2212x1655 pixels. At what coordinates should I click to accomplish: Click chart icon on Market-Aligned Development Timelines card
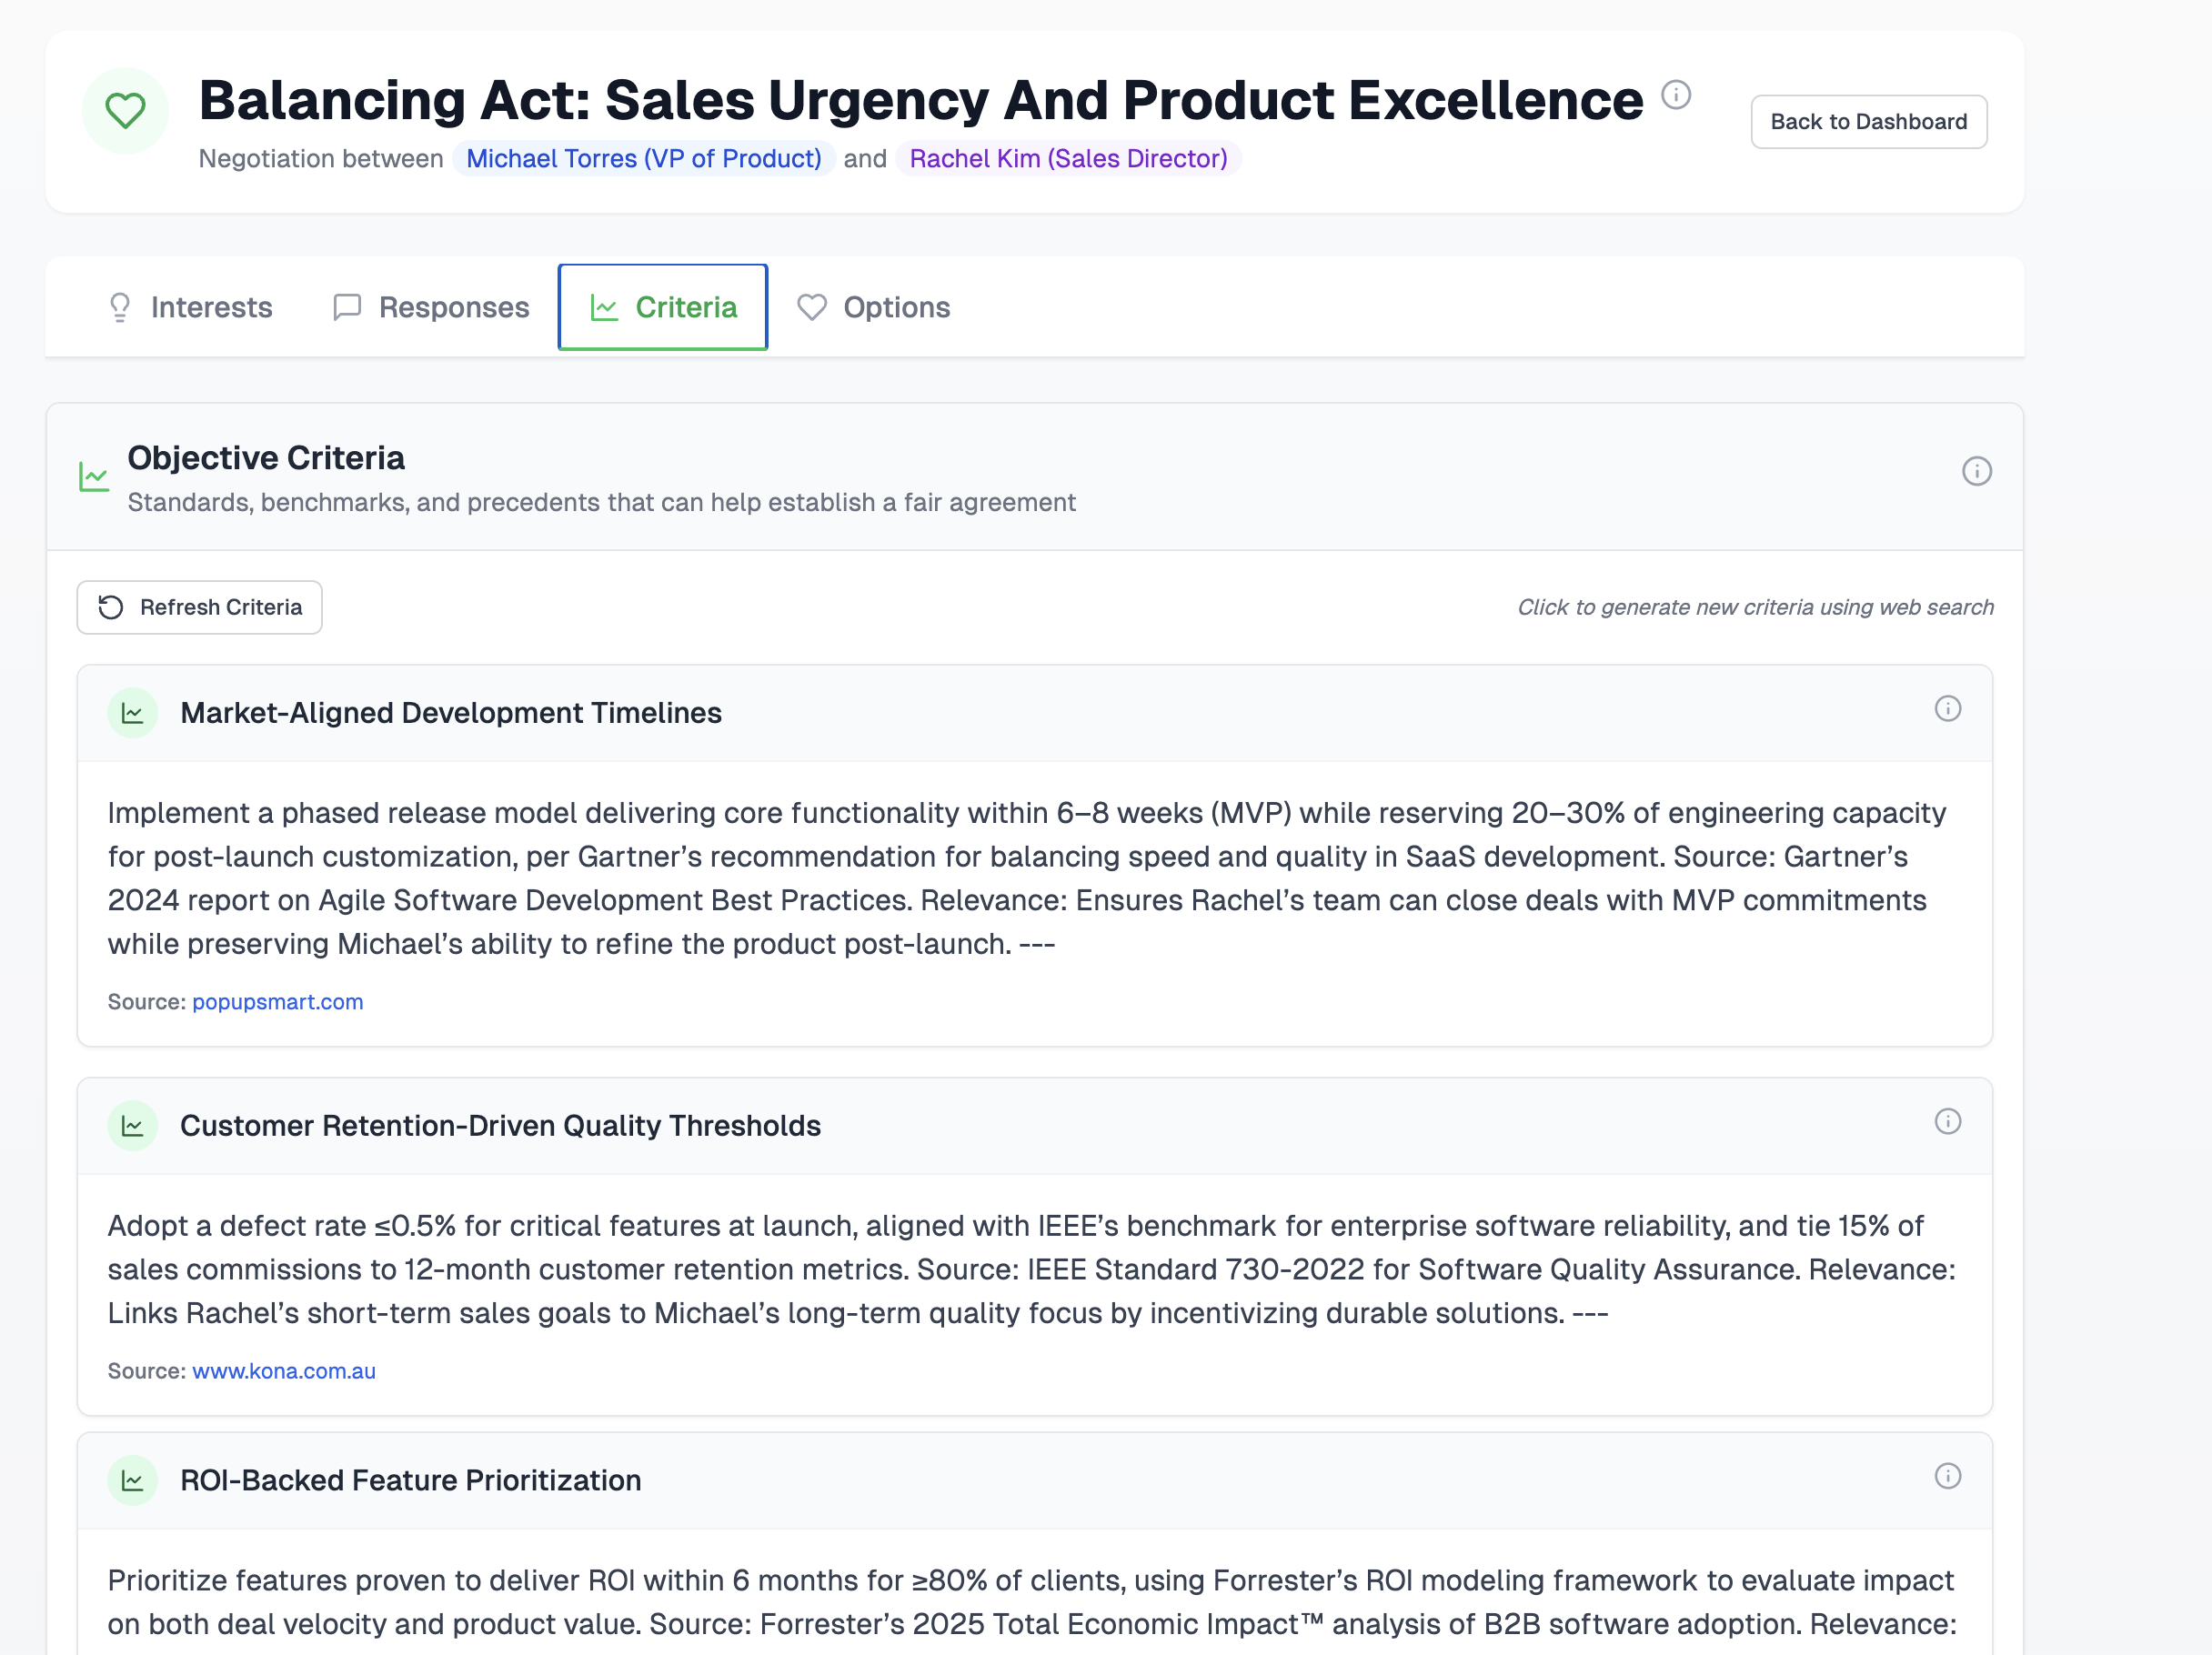tap(133, 713)
